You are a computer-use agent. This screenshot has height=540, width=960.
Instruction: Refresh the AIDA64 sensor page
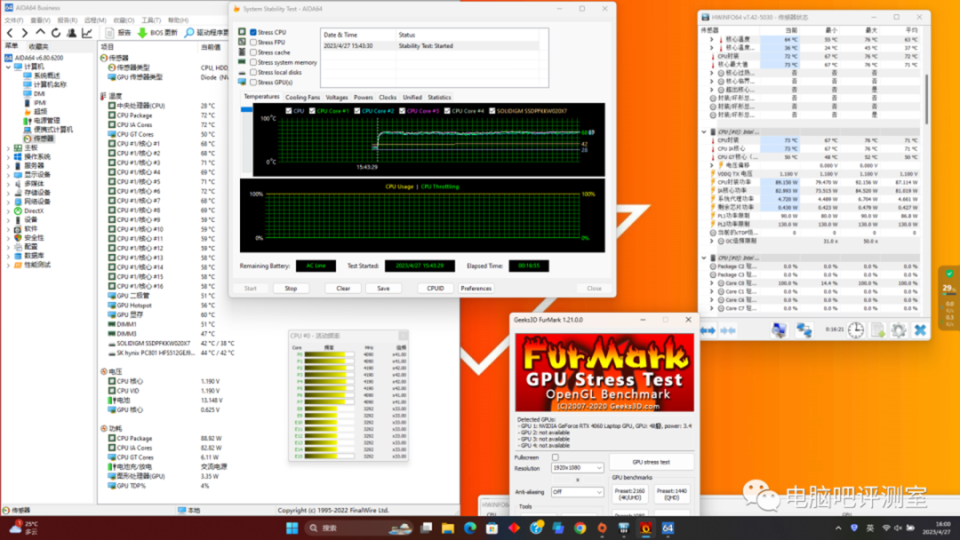pyautogui.click(x=56, y=33)
